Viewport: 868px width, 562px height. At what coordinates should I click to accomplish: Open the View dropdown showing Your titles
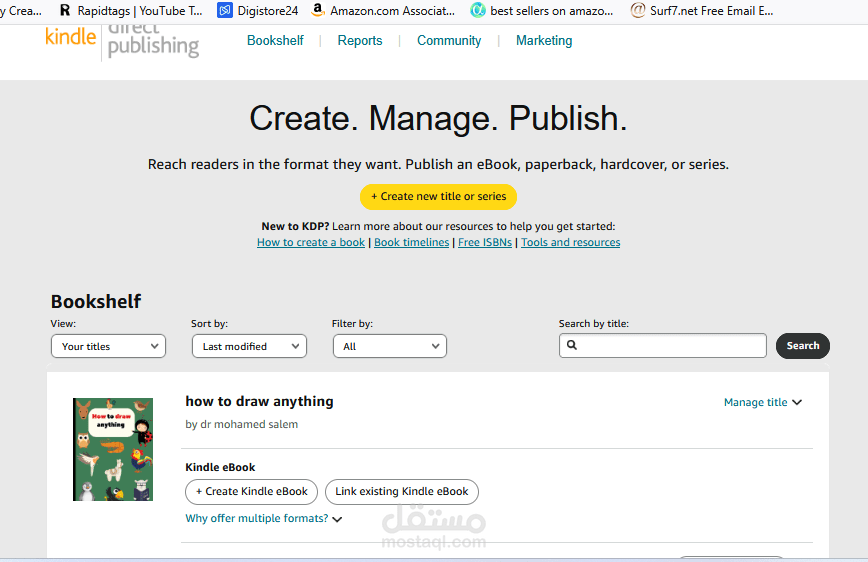[108, 346]
